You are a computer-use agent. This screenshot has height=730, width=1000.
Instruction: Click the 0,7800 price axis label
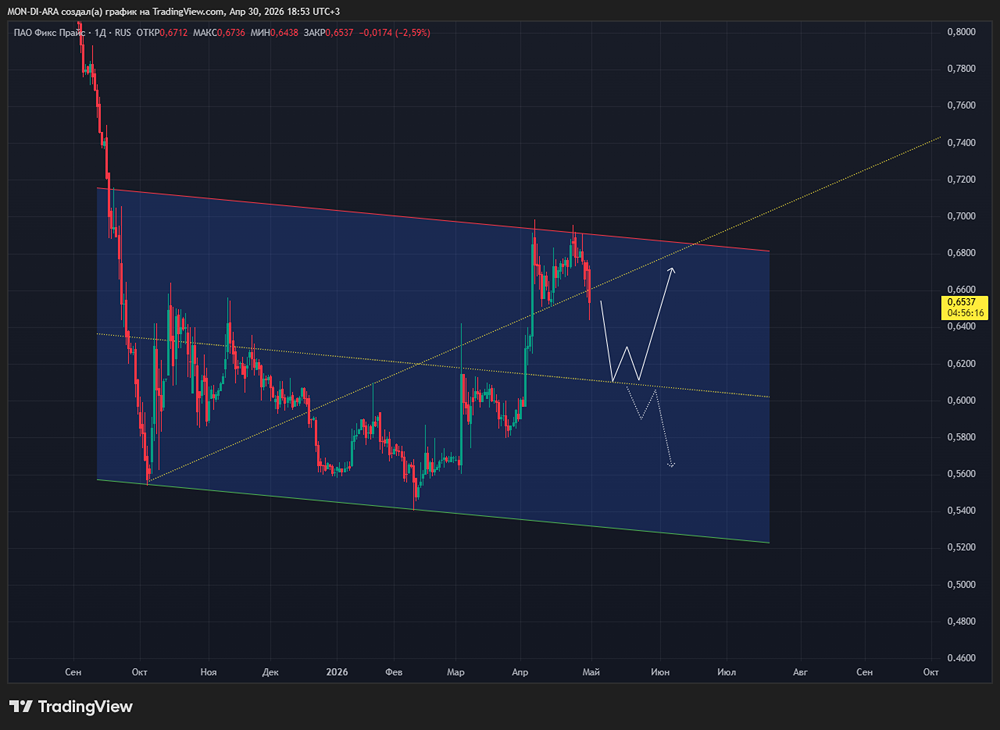961,69
